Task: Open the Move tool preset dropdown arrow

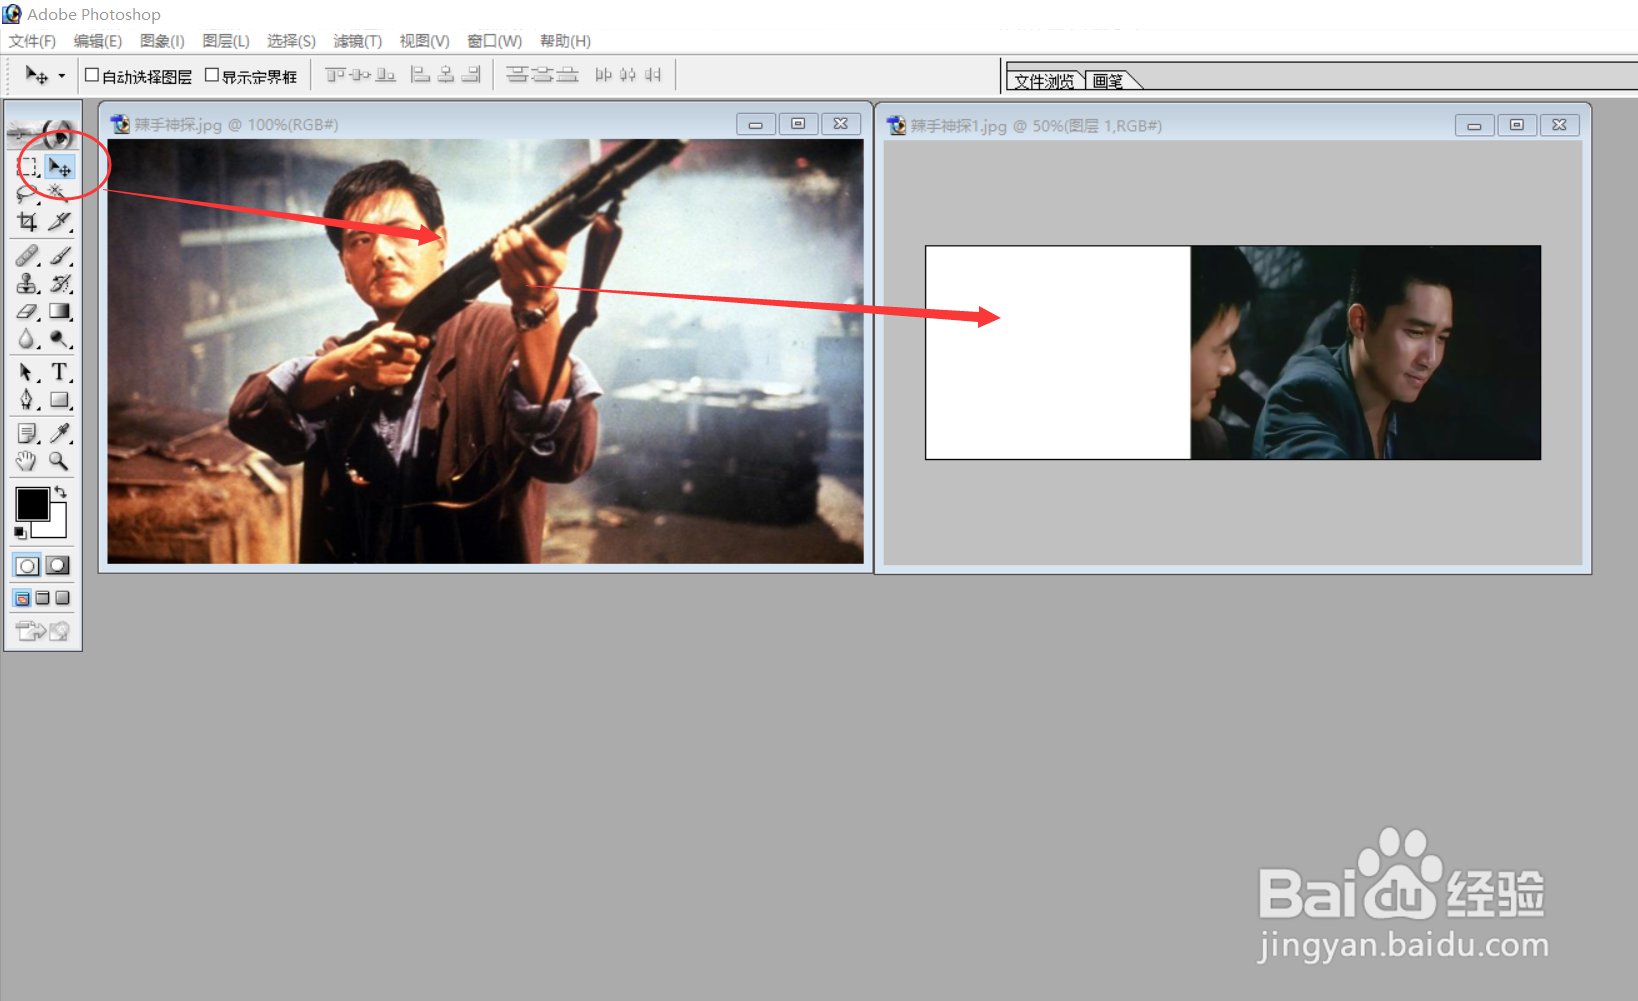Action: [x=62, y=76]
